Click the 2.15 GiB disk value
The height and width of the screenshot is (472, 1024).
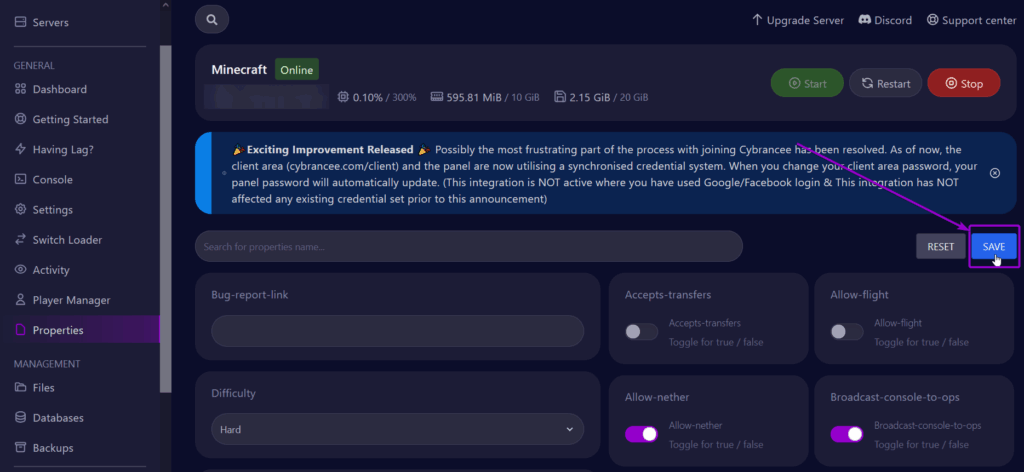(x=590, y=97)
